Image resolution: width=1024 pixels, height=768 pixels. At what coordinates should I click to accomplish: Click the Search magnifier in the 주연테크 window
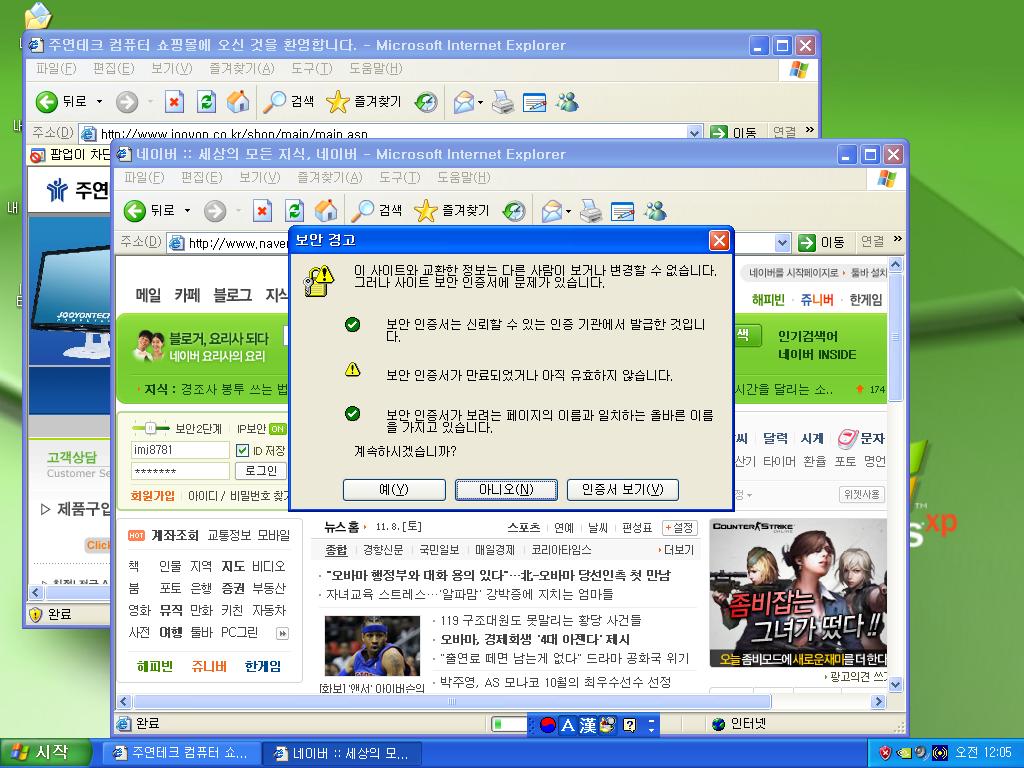pos(274,101)
